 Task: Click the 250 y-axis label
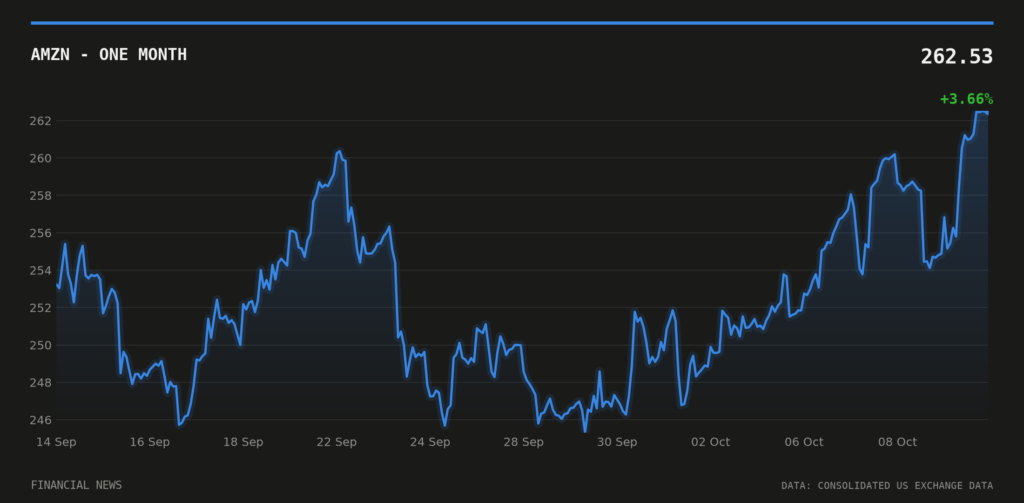point(40,345)
